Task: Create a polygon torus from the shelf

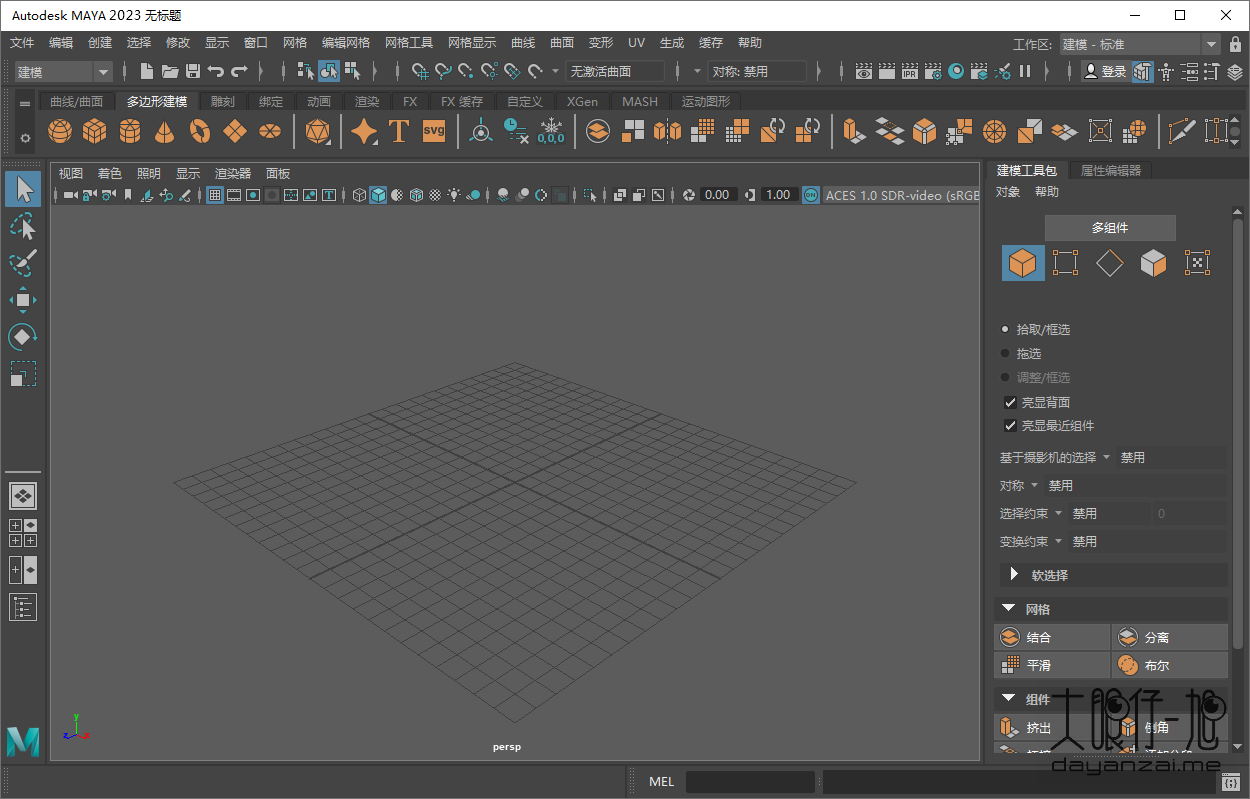Action: pos(200,131)
